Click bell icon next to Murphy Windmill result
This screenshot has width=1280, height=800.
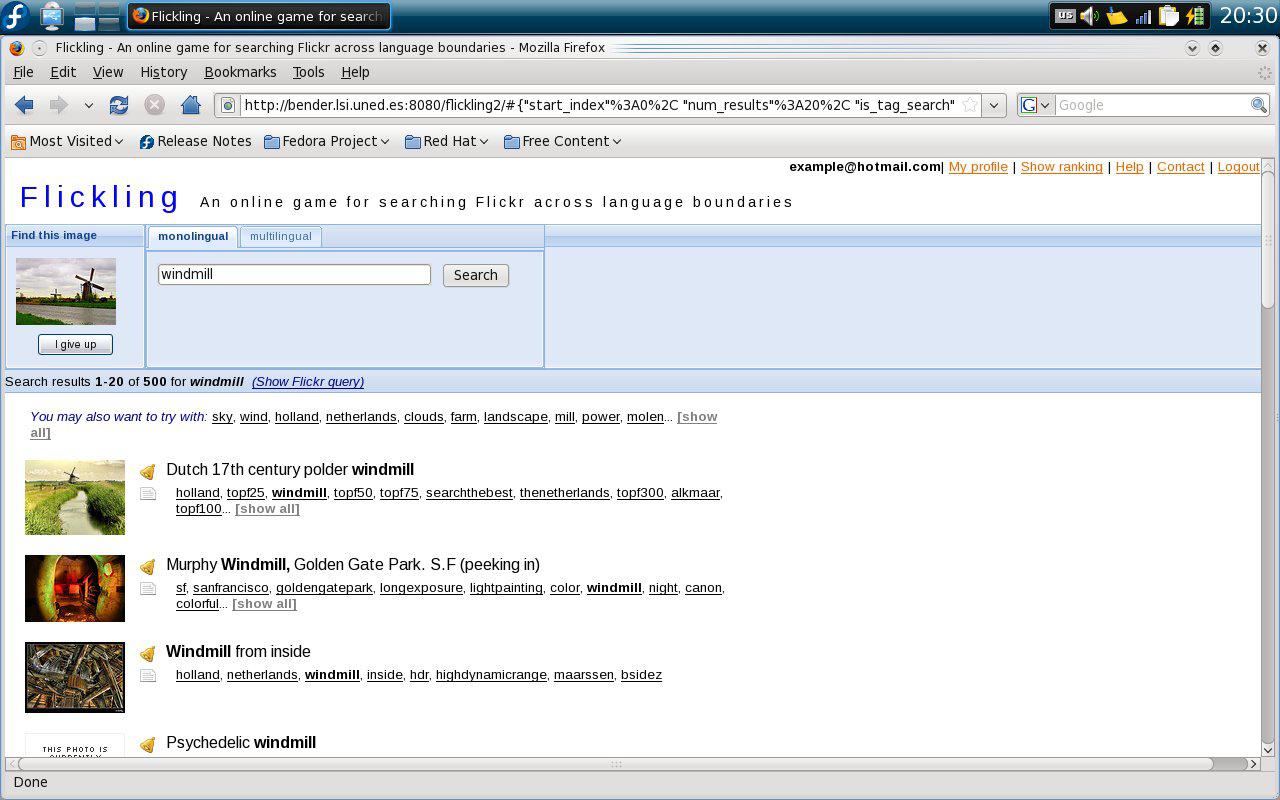coord(148,566)
